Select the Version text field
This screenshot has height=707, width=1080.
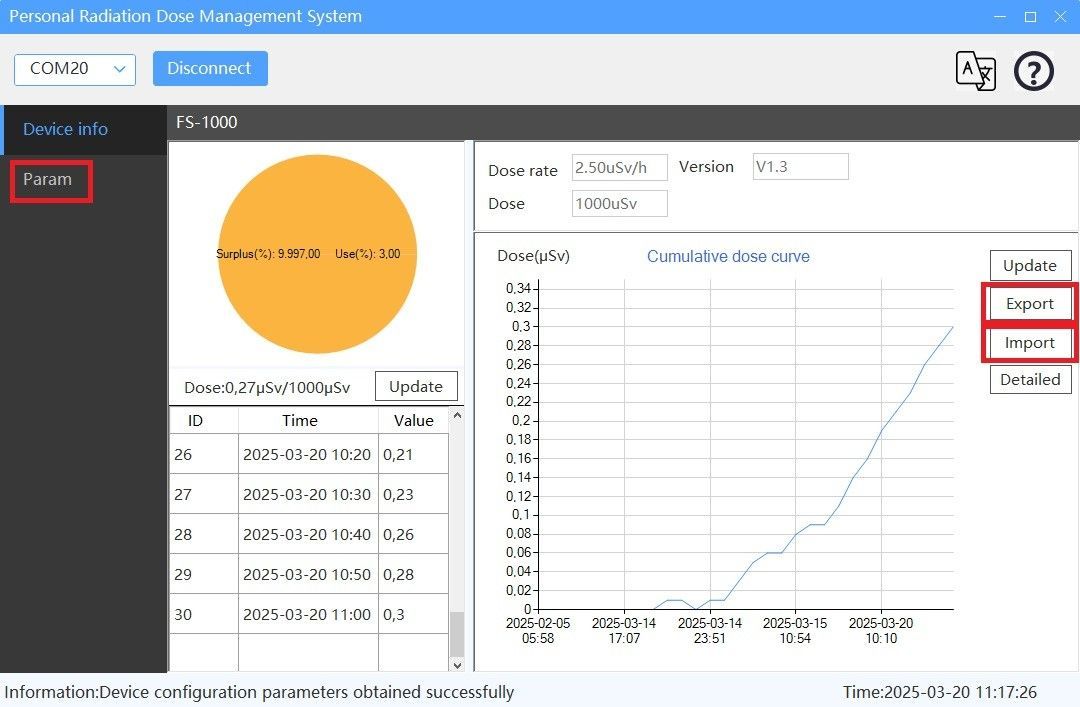point(800,167)
